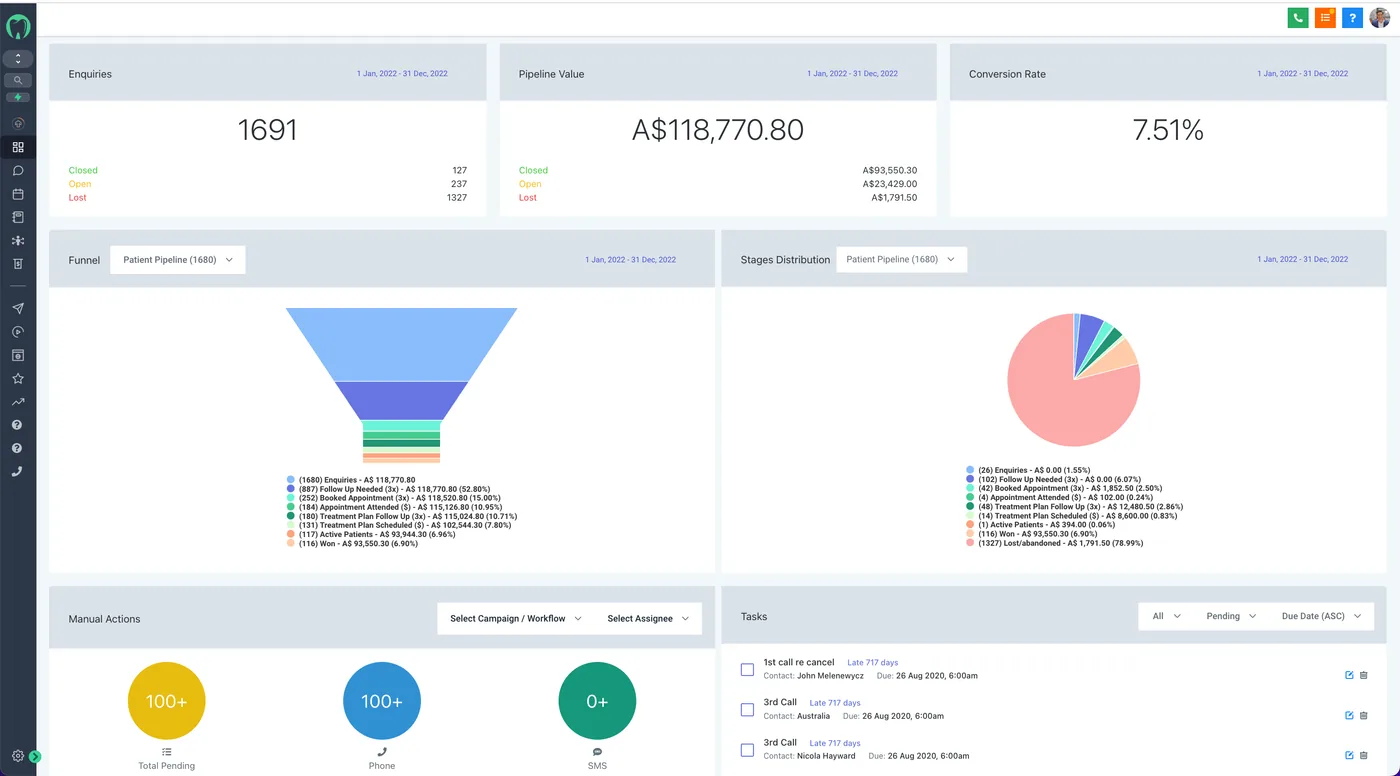Open the green lightning quick actions button

18,97
